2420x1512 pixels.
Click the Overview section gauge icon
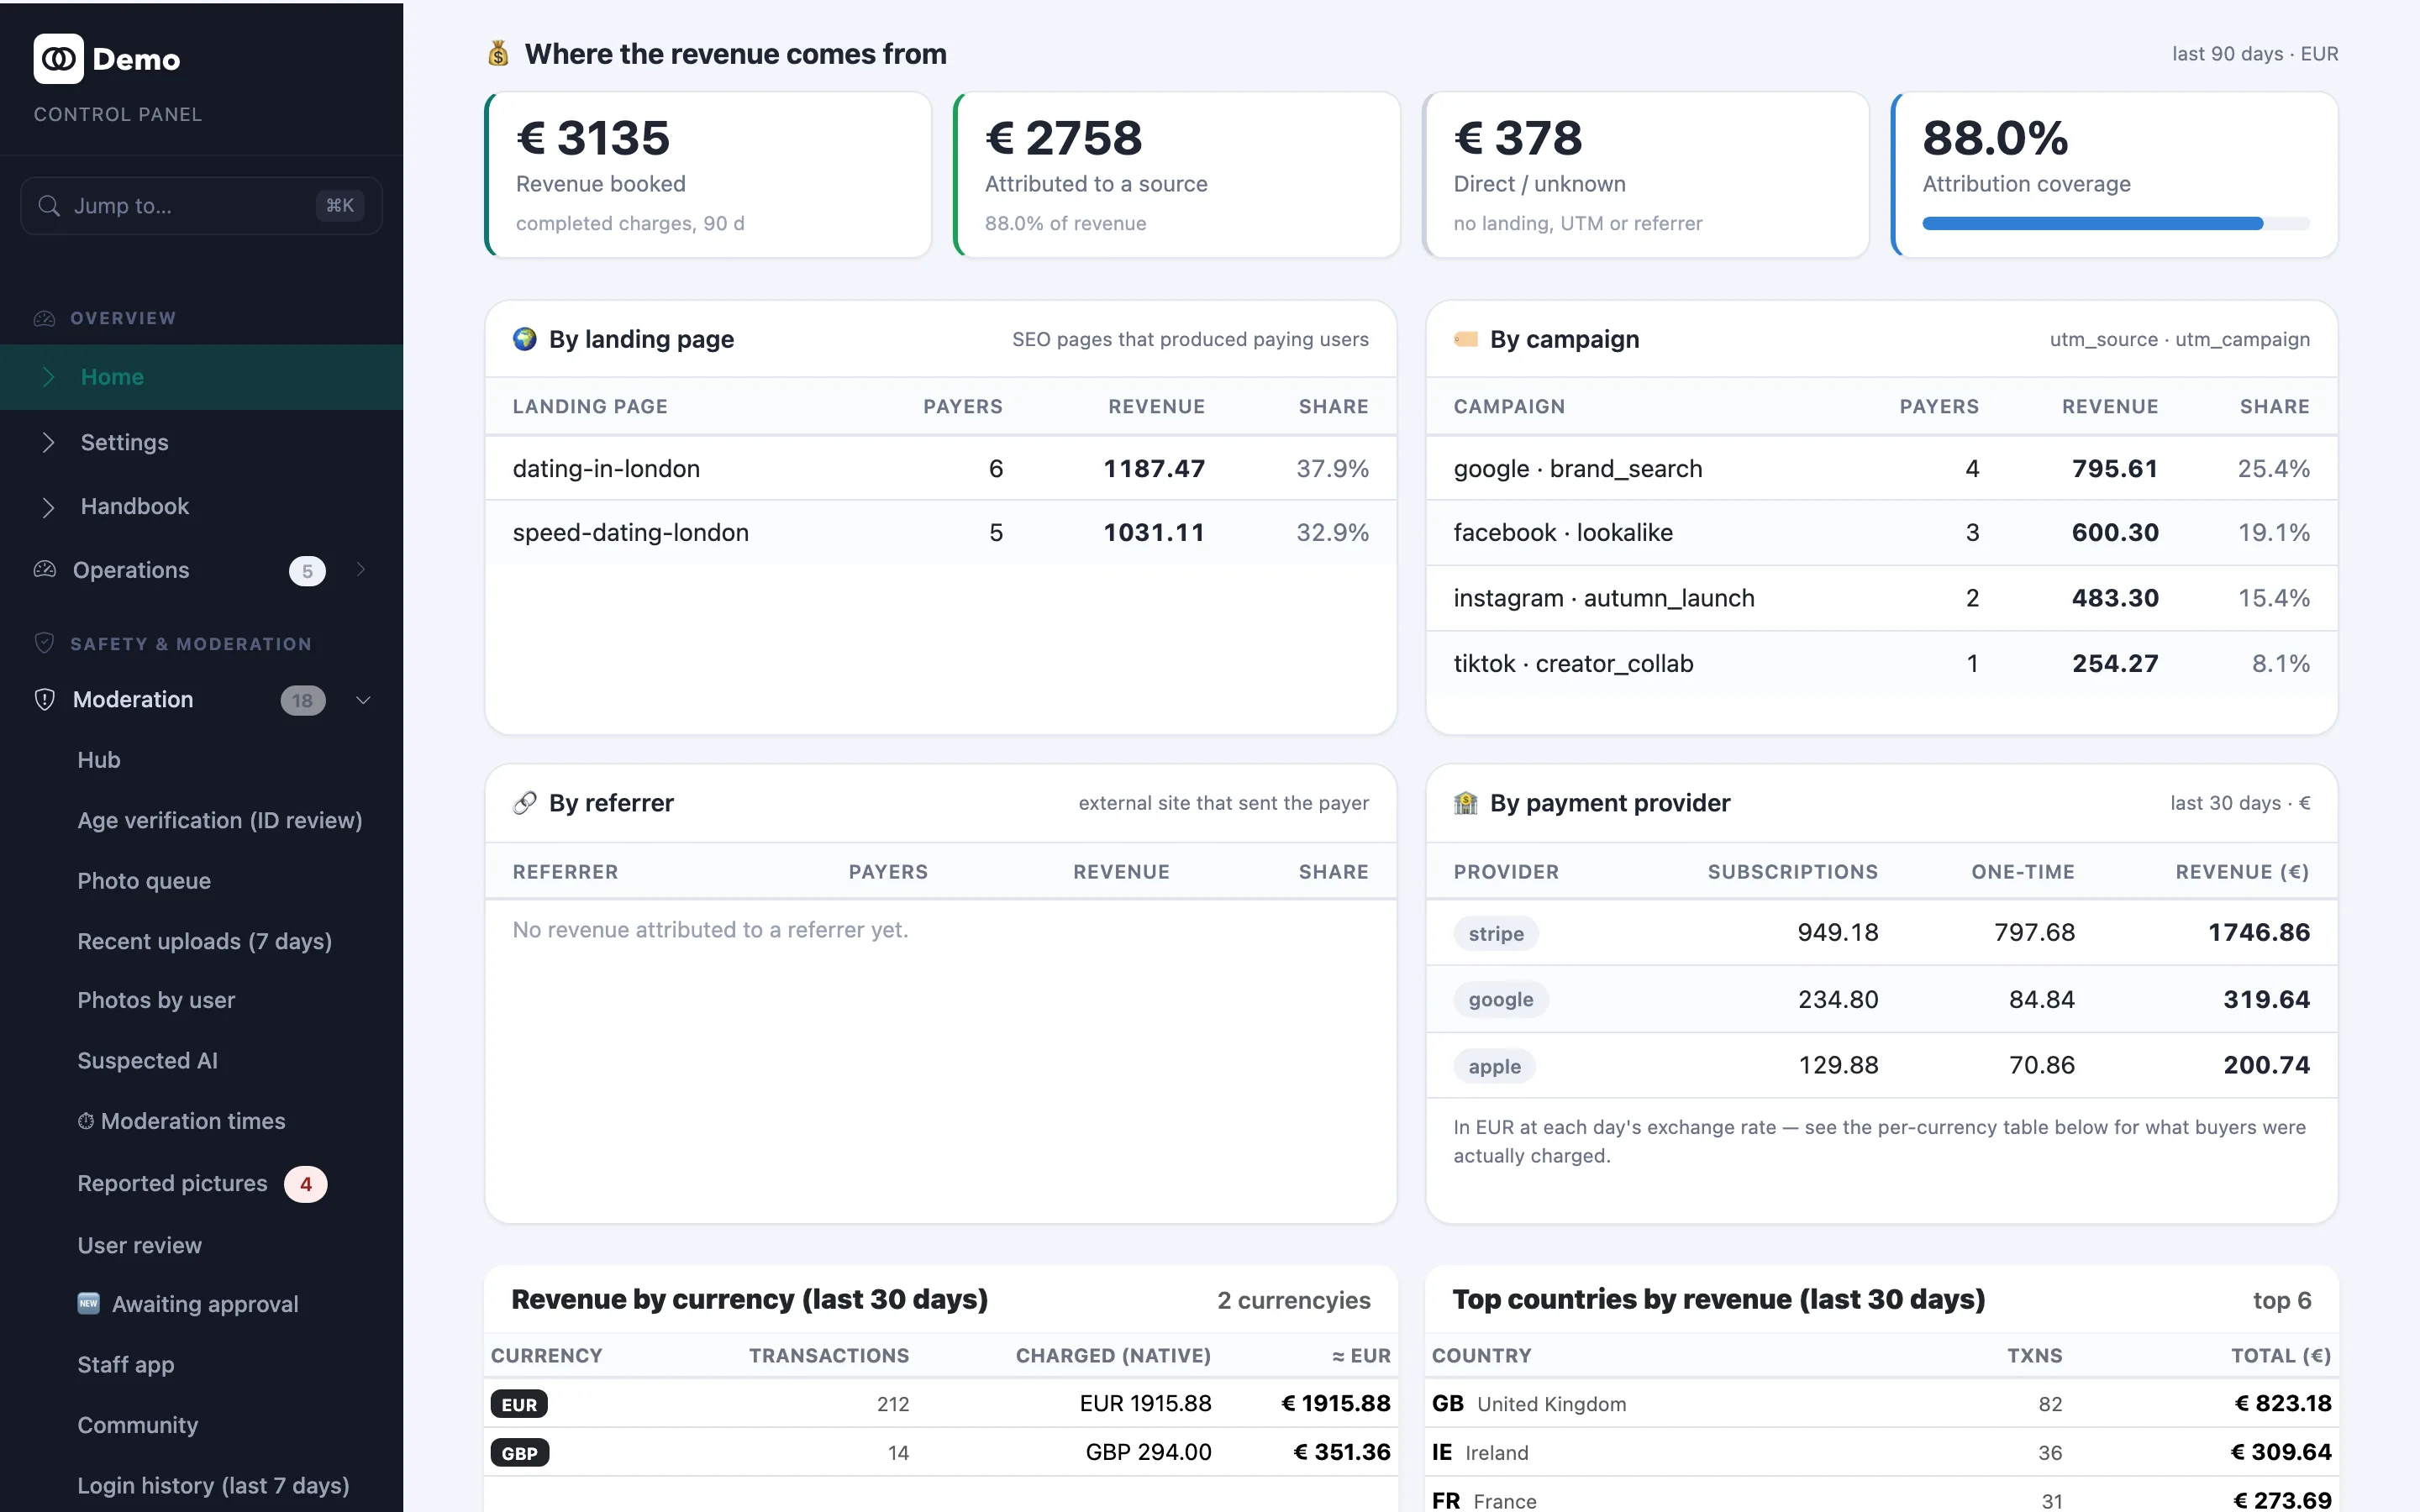[x=44, y=318]
